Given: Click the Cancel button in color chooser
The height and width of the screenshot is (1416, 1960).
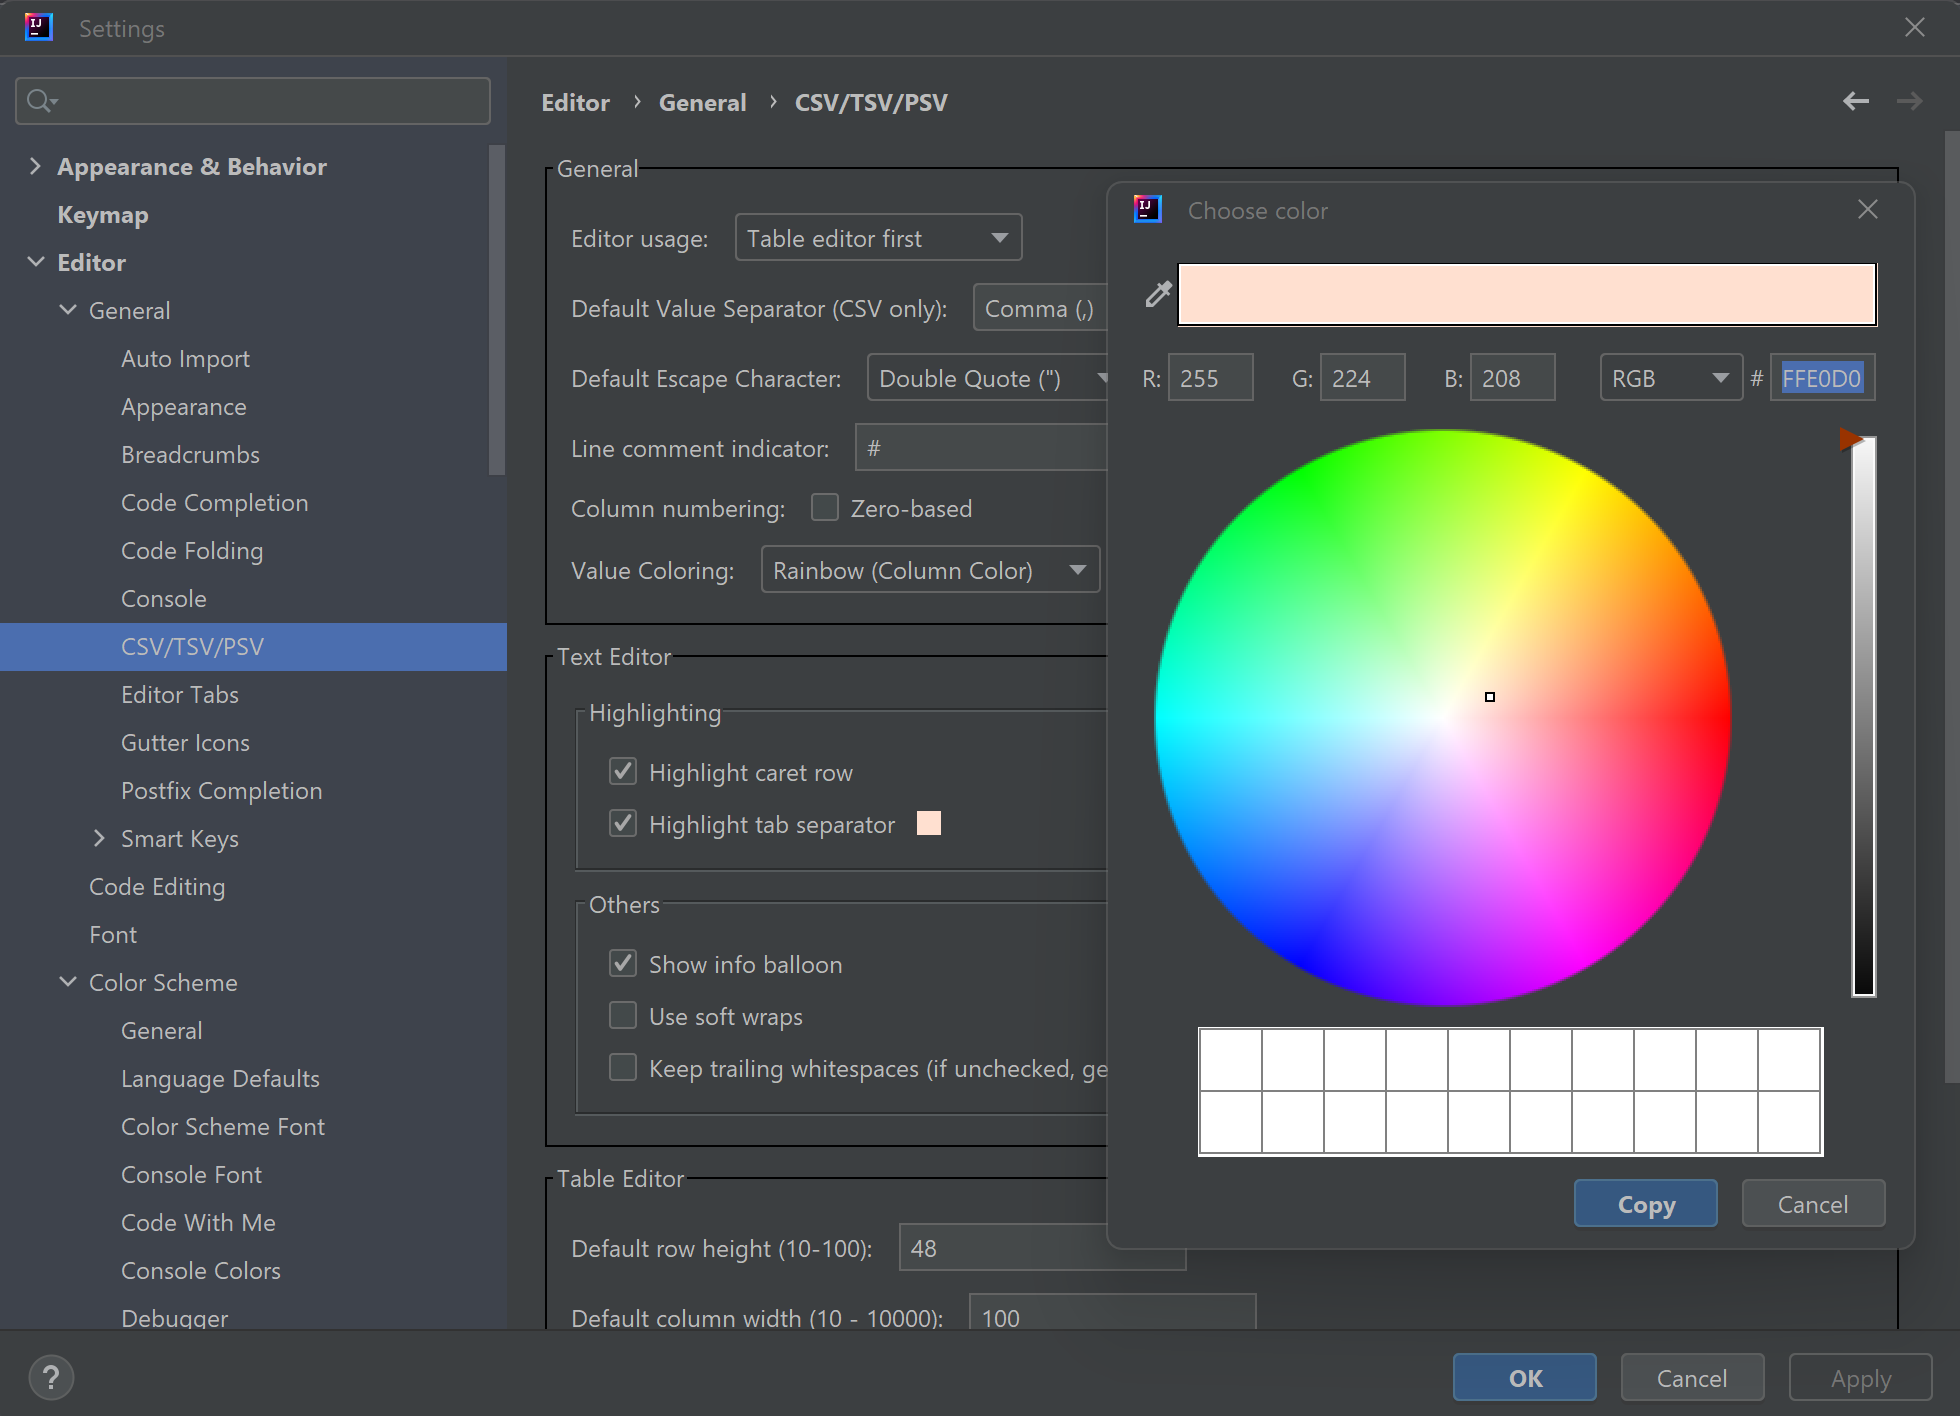Looking at the screenshot, I should pos(1814,1203).
